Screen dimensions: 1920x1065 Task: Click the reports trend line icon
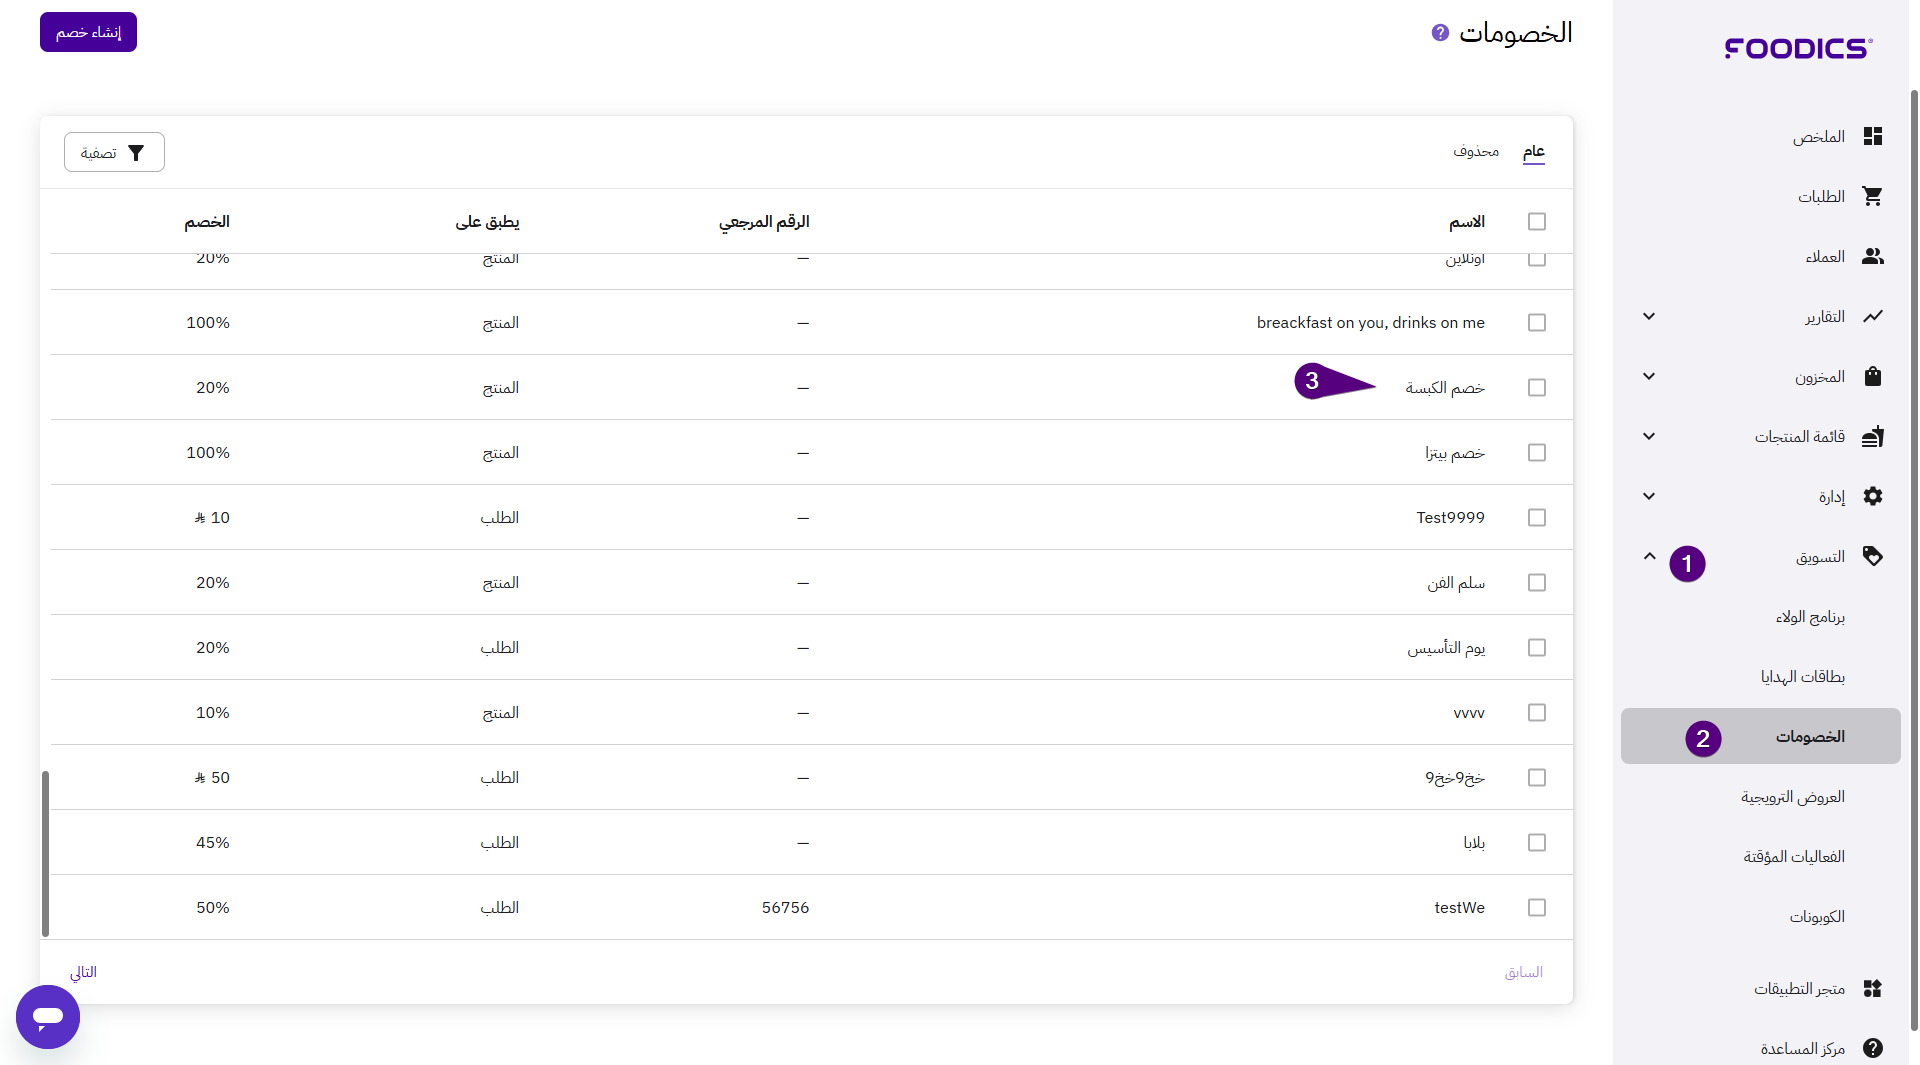(1872, 317)
